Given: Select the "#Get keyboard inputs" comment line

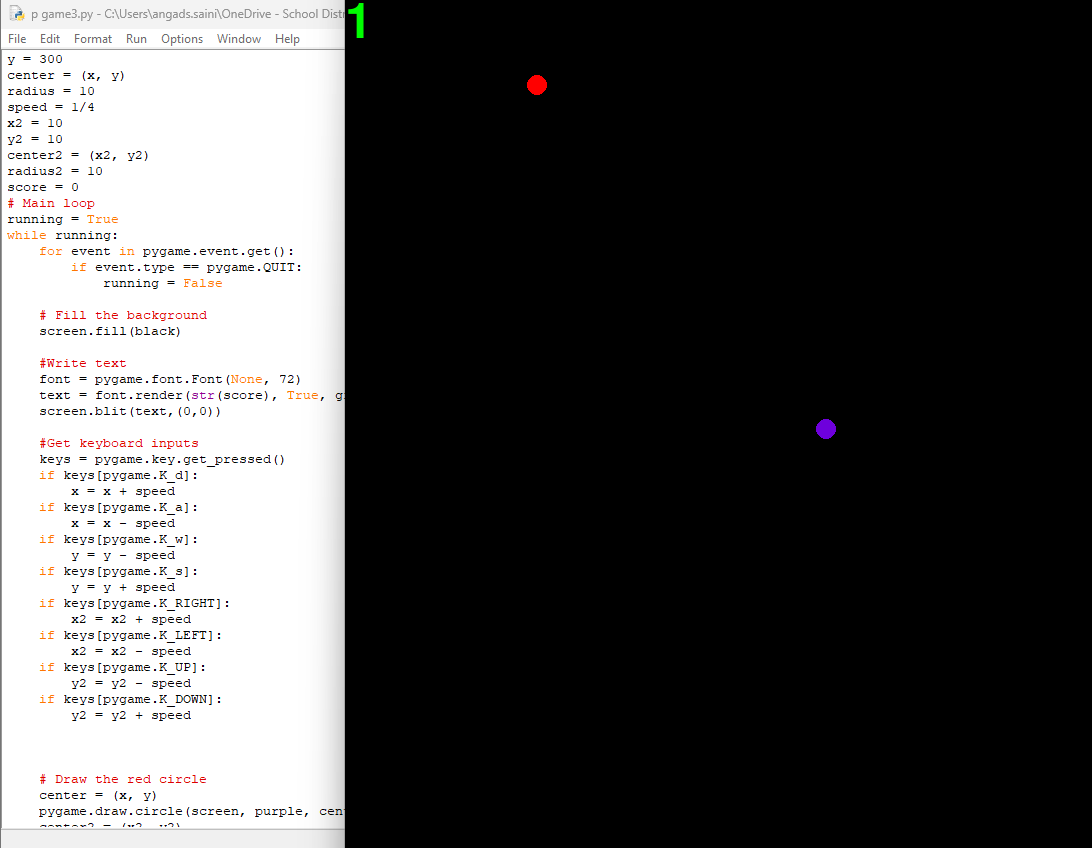Looking at the screenshot, I should click(x=119, y=443).
